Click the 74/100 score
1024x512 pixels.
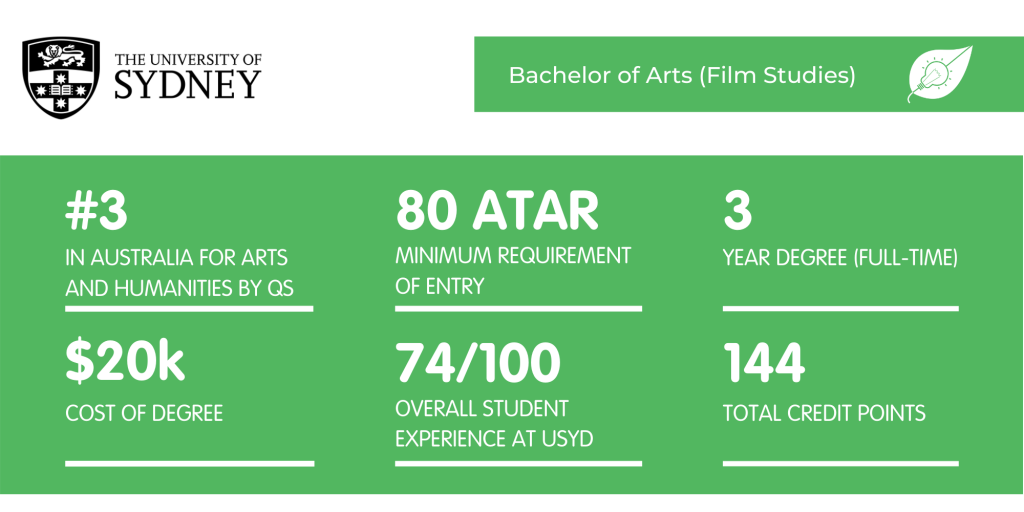[478, 363]
